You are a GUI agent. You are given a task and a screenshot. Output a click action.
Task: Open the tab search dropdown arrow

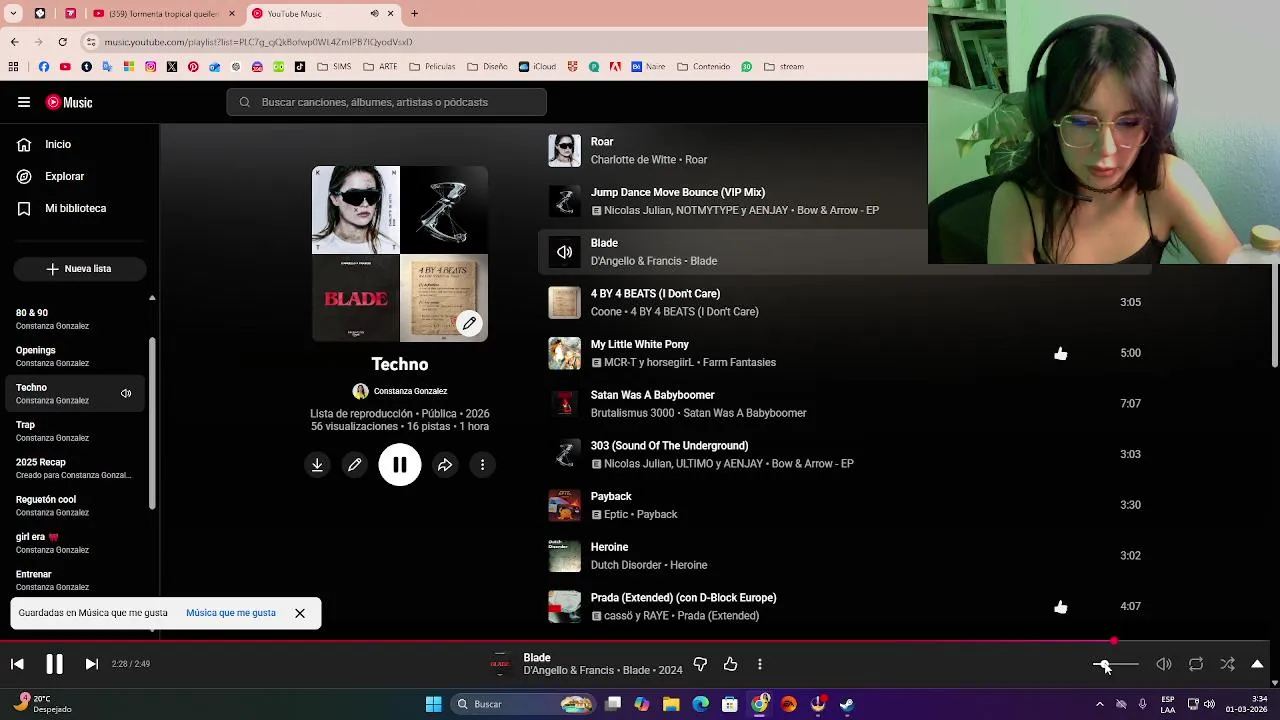tap(12, 14)
